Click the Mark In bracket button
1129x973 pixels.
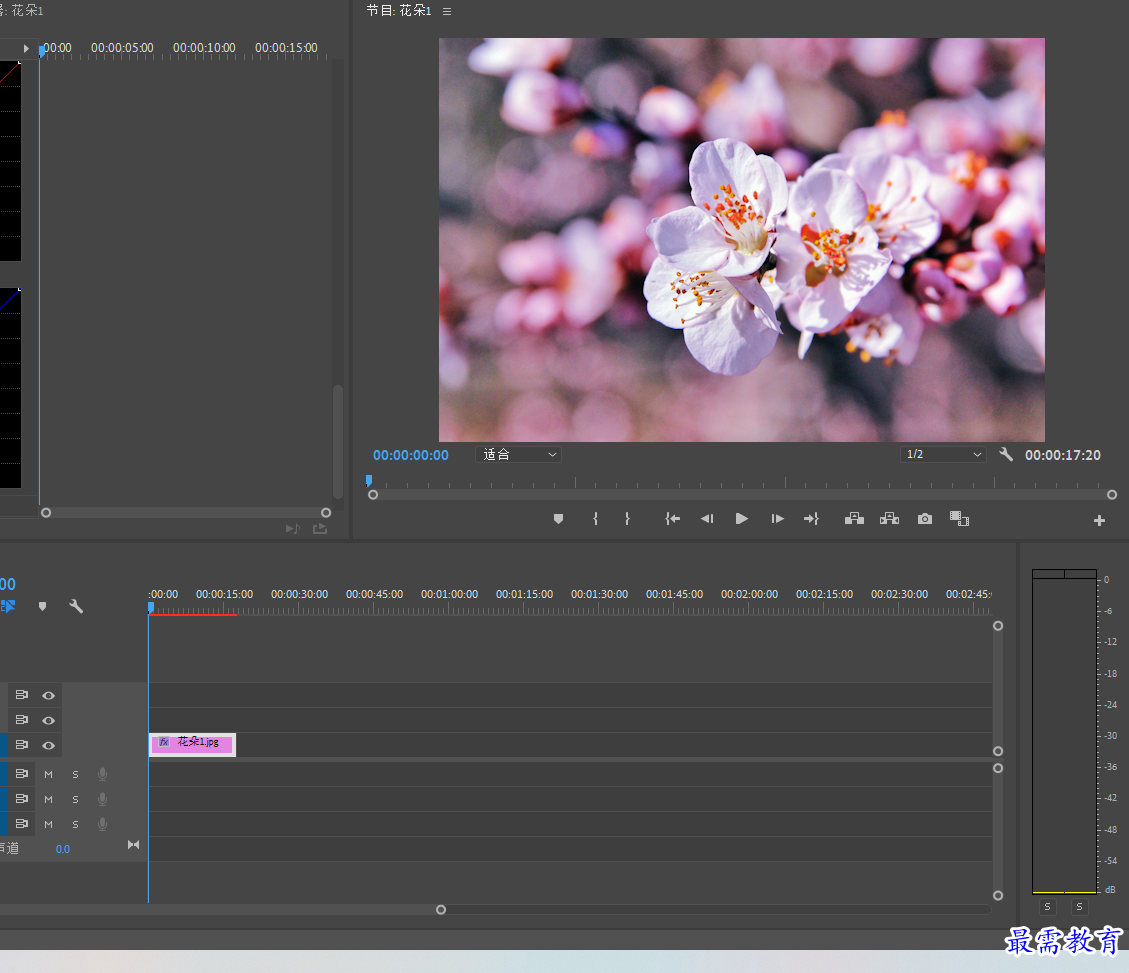595,519
